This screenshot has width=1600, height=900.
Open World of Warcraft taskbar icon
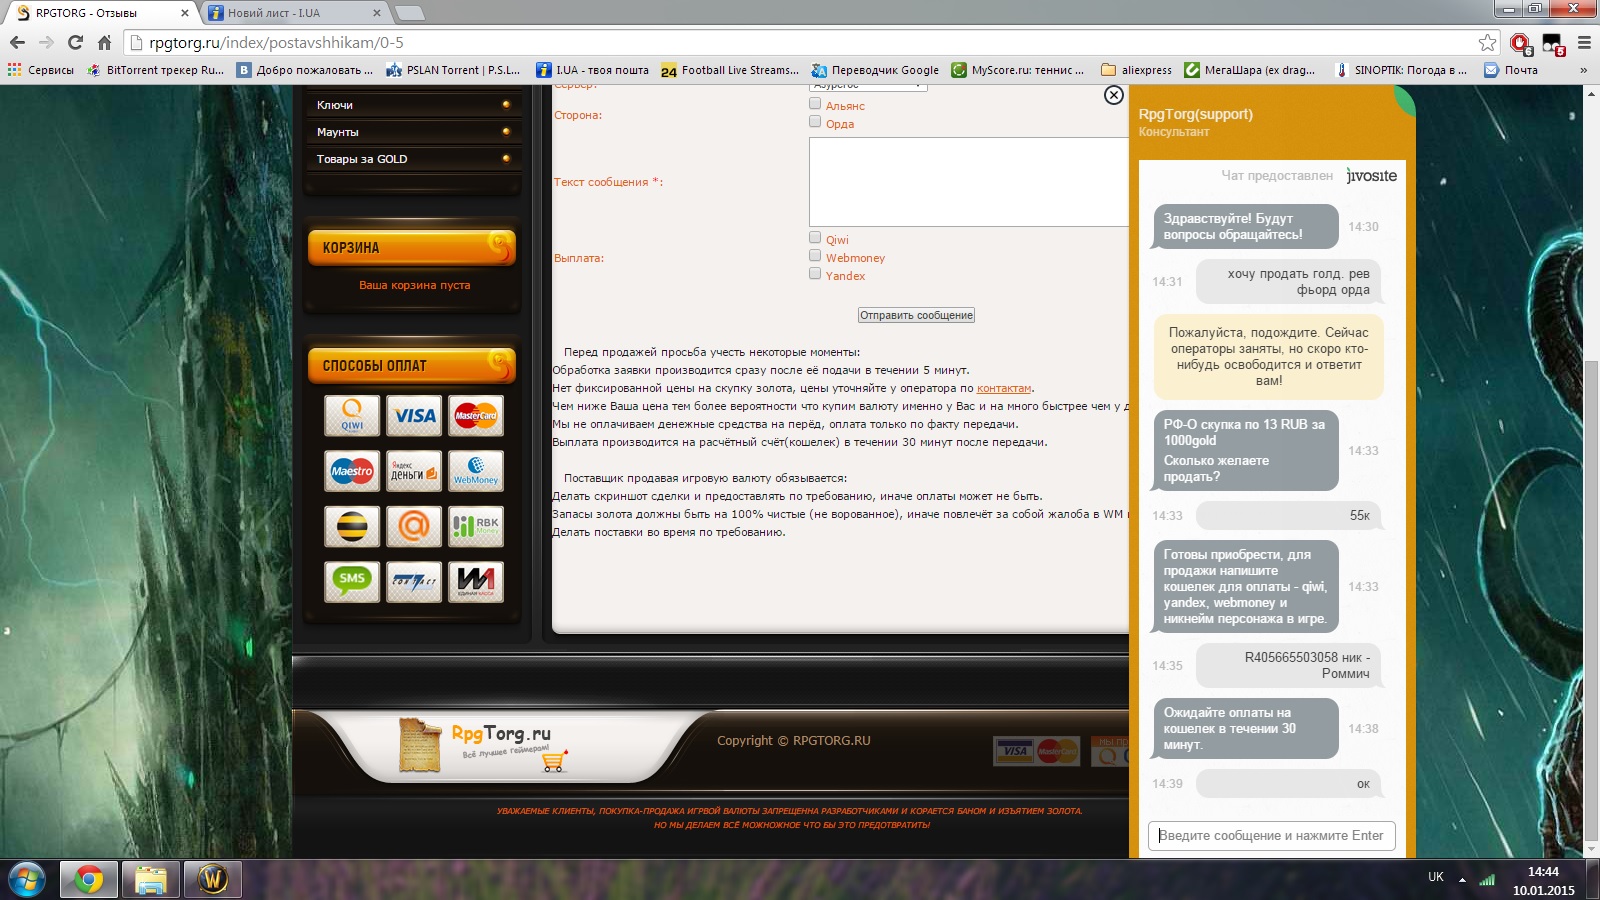pos(213,880)
